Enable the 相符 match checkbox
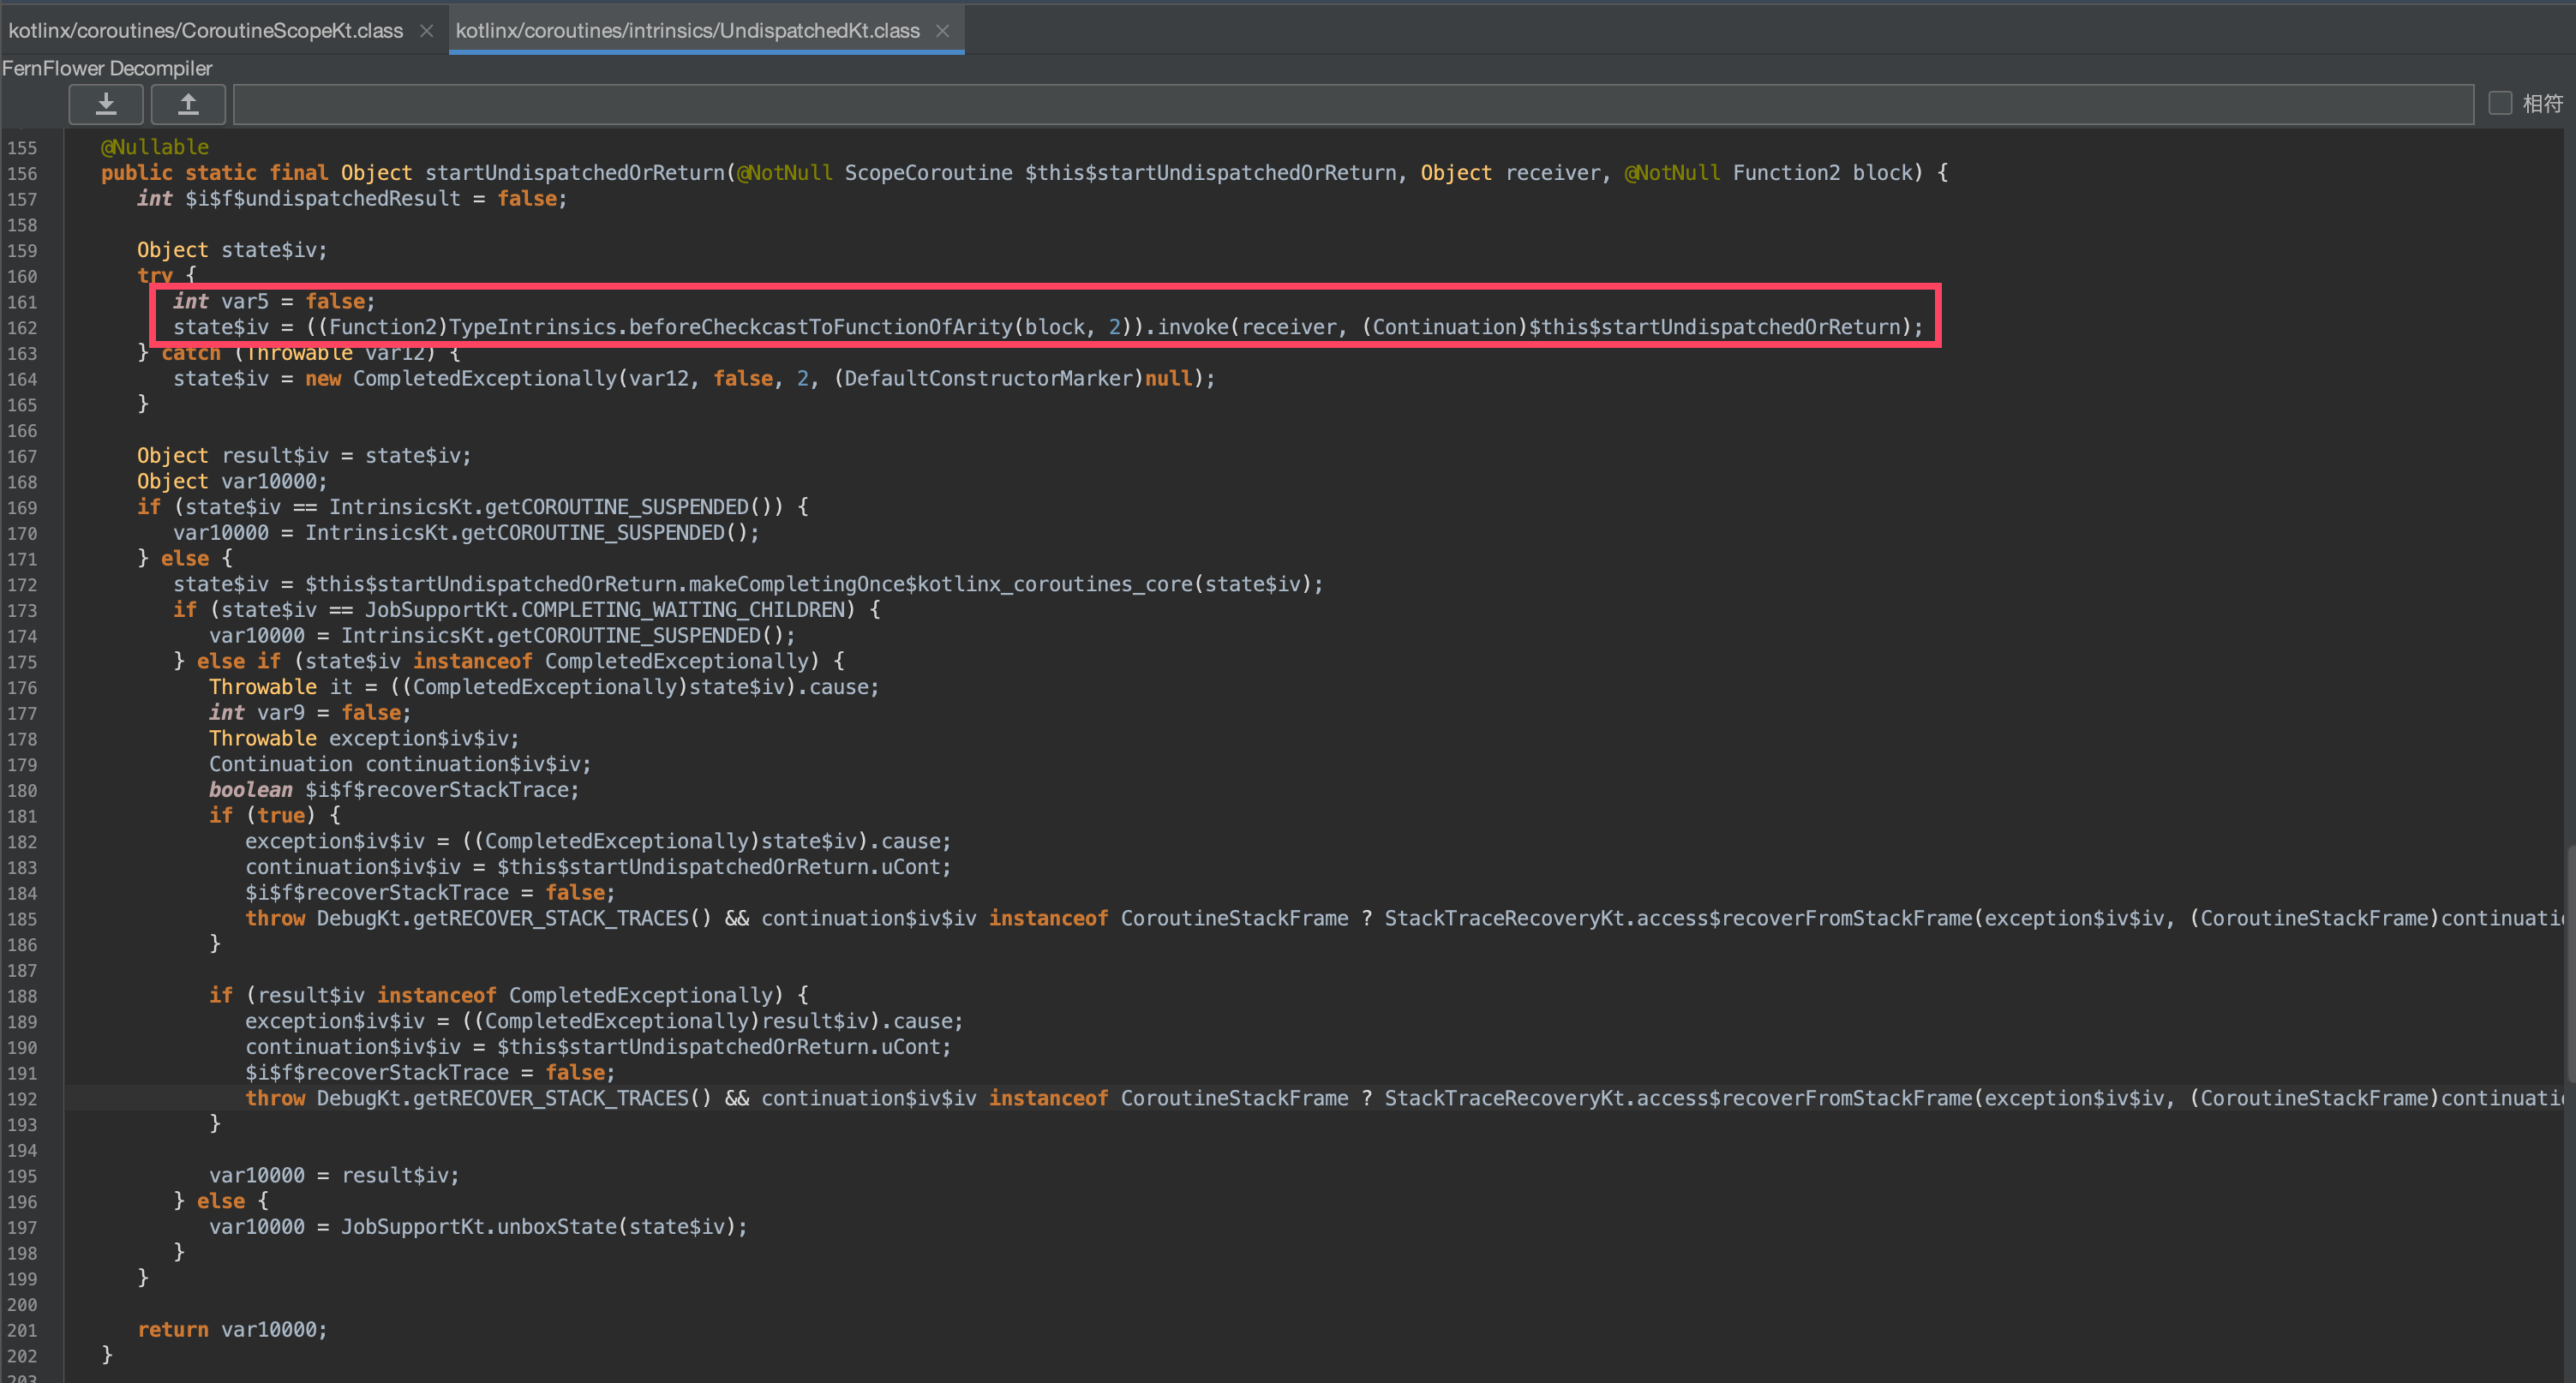The image size is (2576, 1383). [x=2500, y=103]
